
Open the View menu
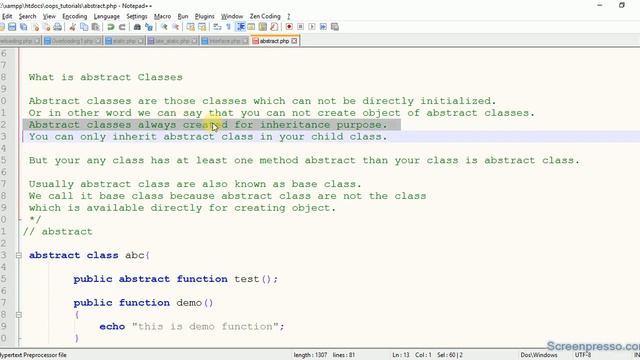(49, 16)
